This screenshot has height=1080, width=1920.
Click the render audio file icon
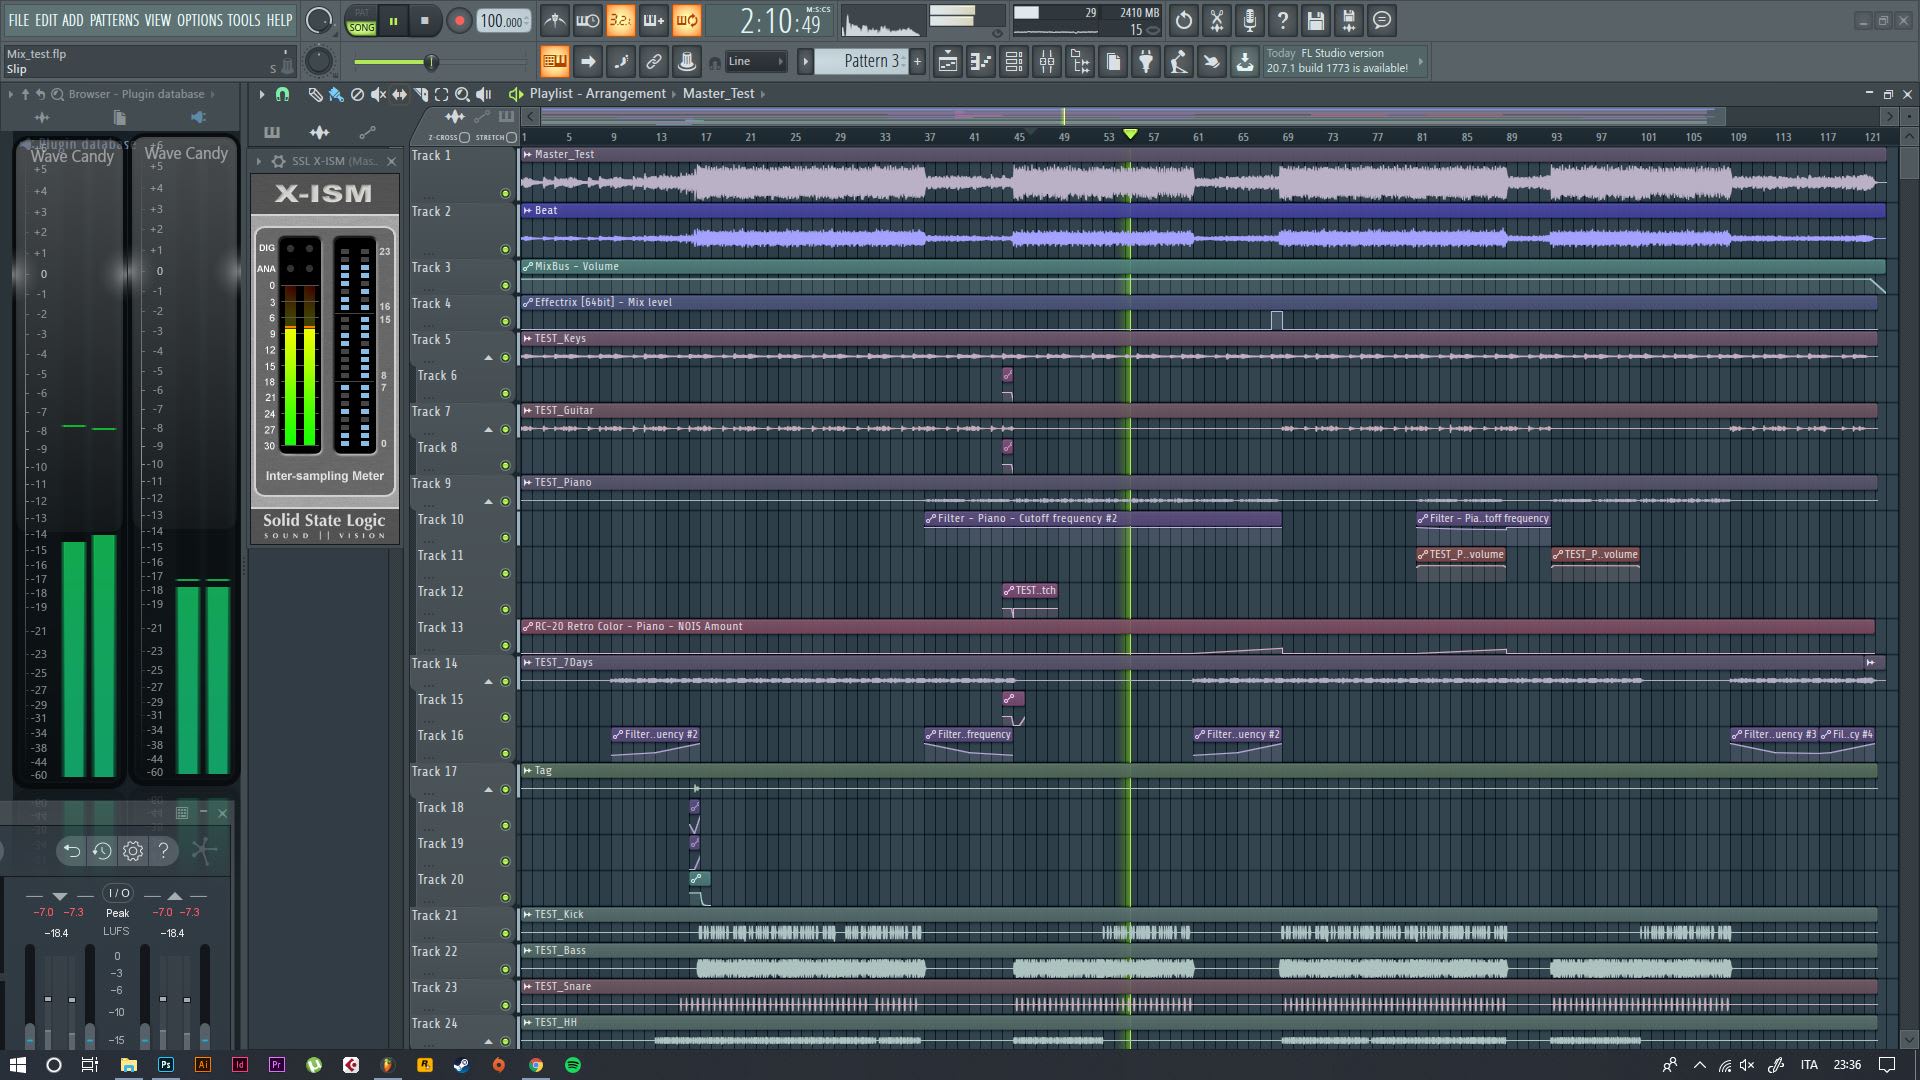coord(1349,20)
